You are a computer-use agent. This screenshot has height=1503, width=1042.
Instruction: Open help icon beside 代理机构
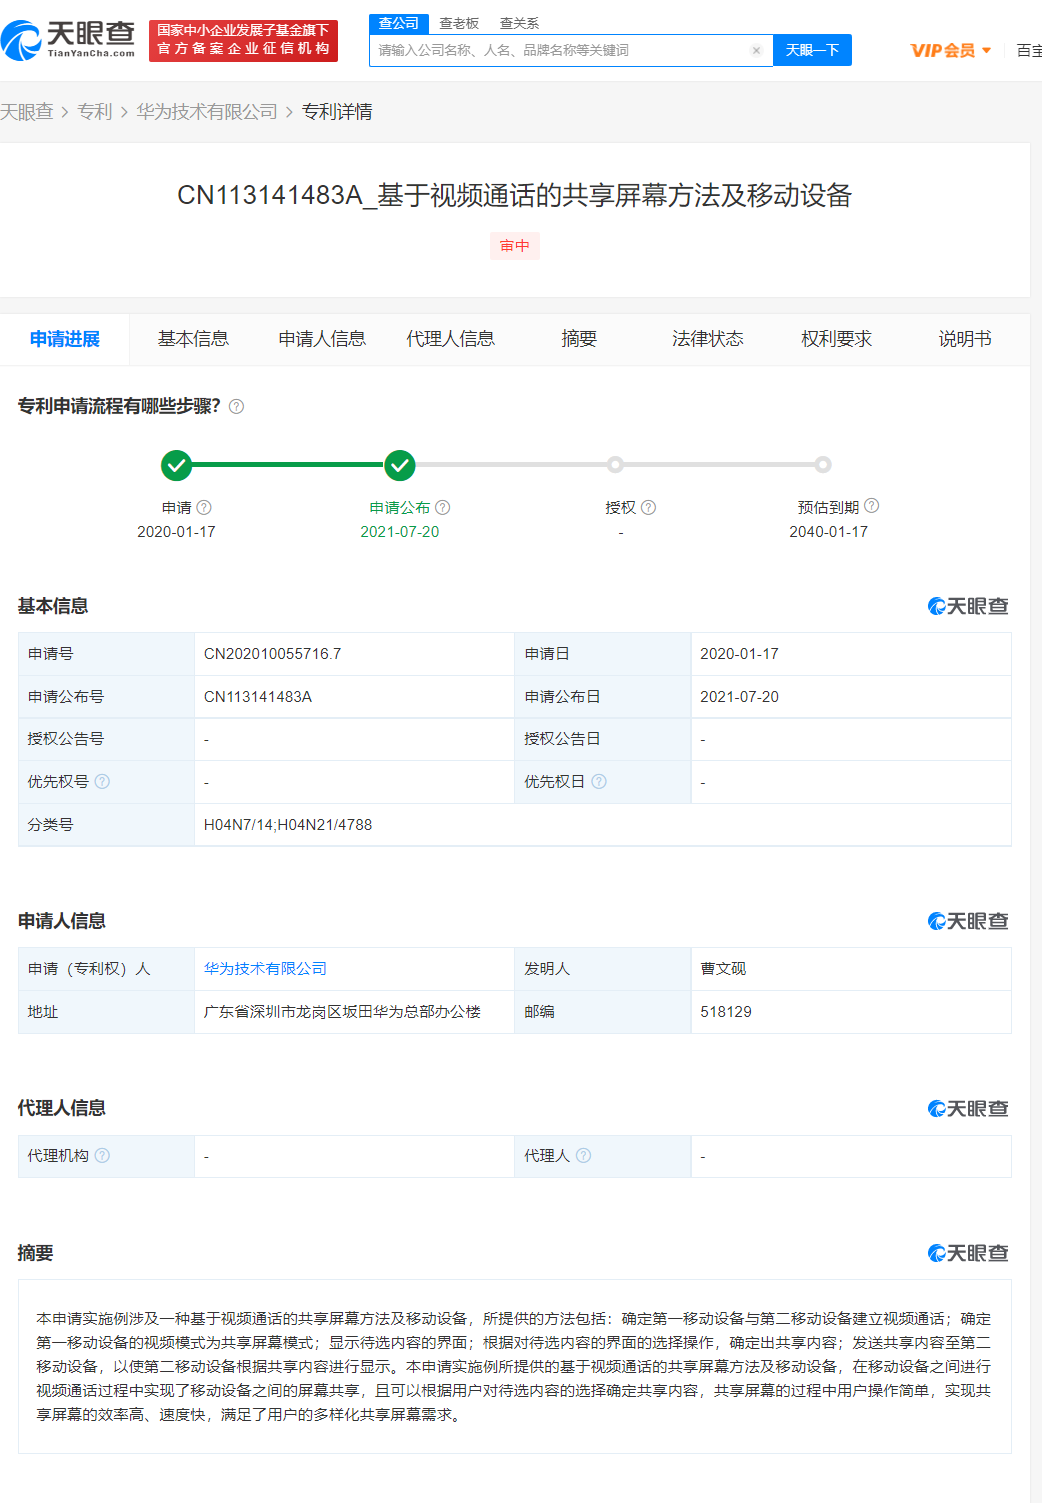102,1155
